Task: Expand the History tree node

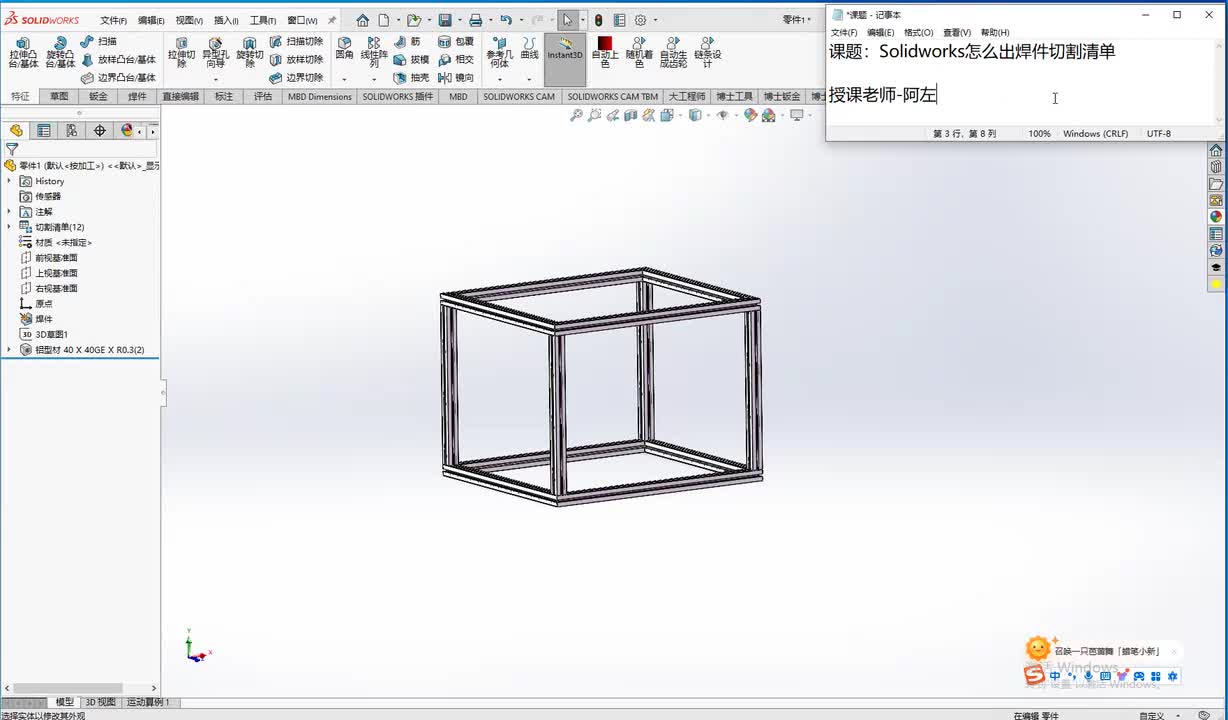Action: (10, 181)
